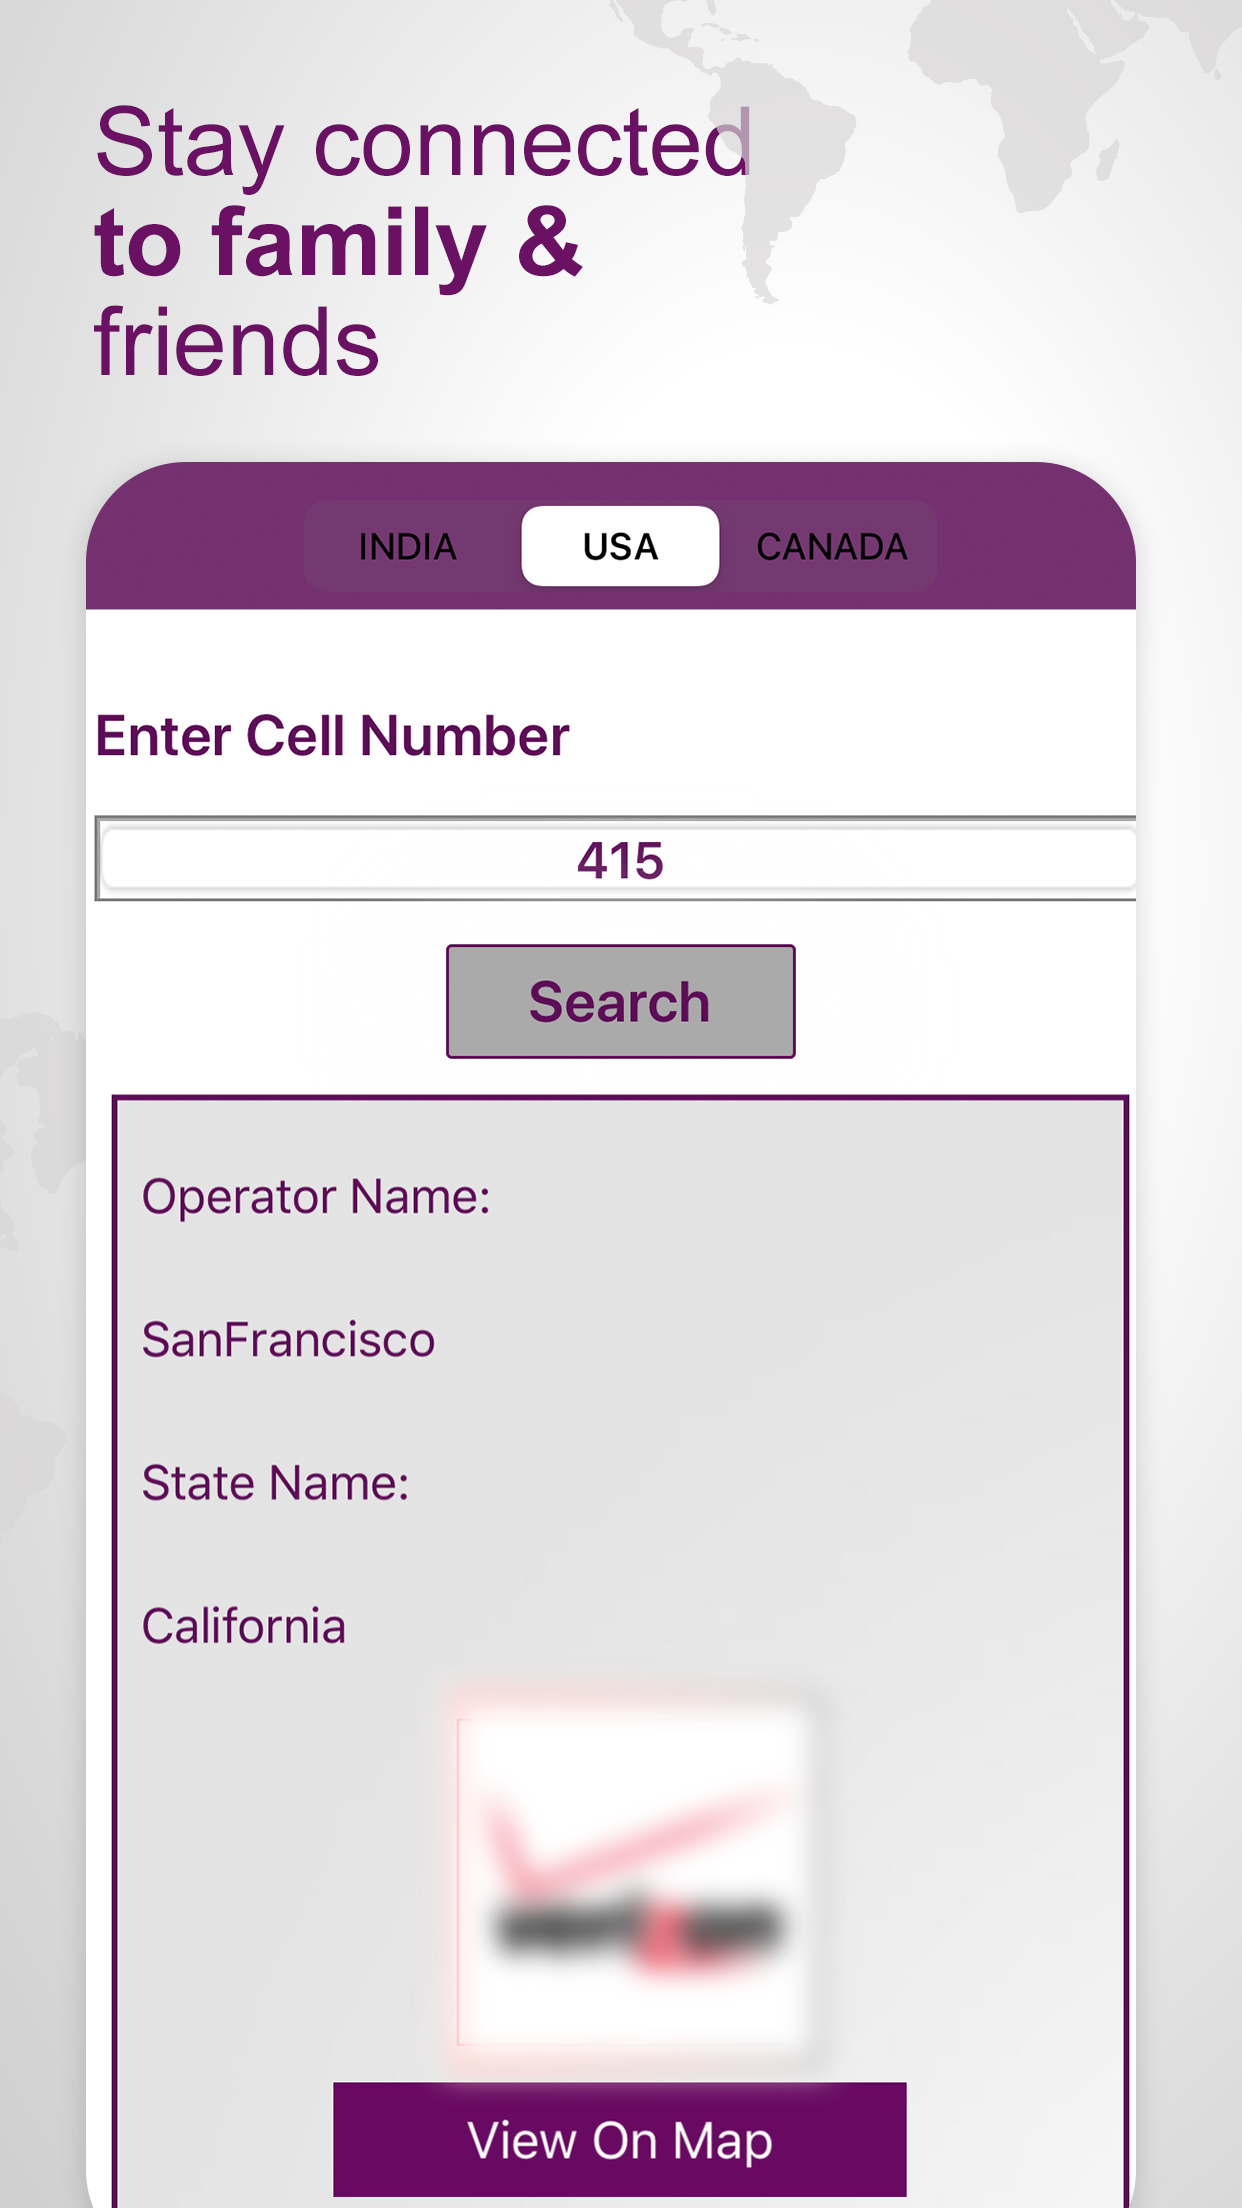Screen dimensions: 1242x2208
Task: Click the blurred operator logo image
Action: [632, 1880]
